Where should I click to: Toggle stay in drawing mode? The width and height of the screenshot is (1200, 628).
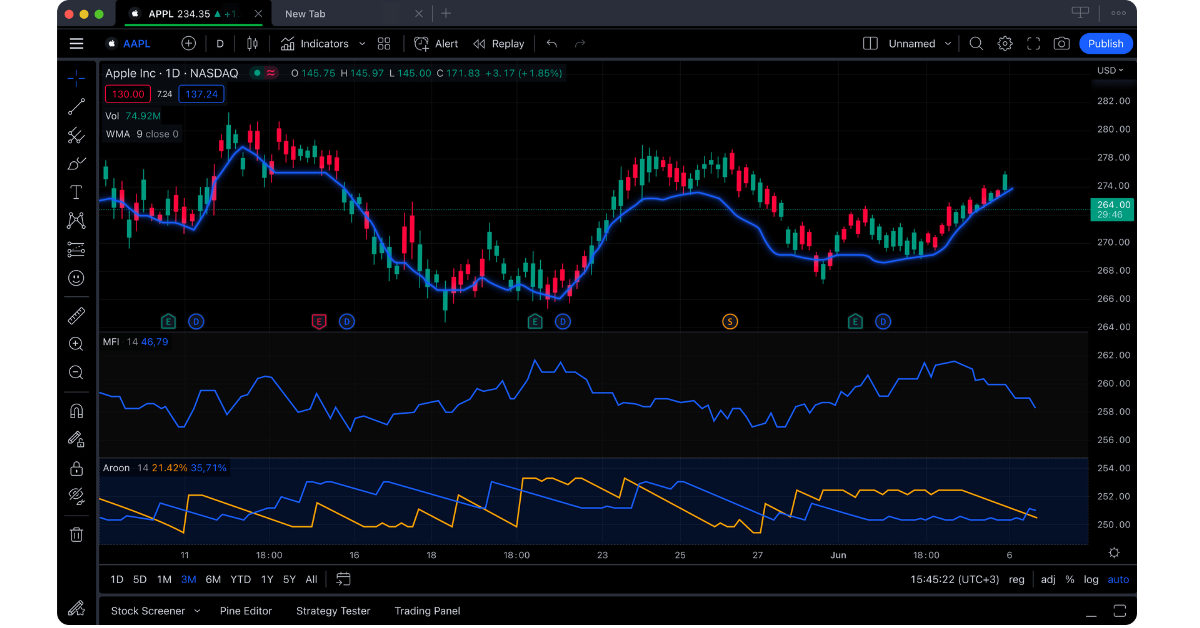pos(76,439)
